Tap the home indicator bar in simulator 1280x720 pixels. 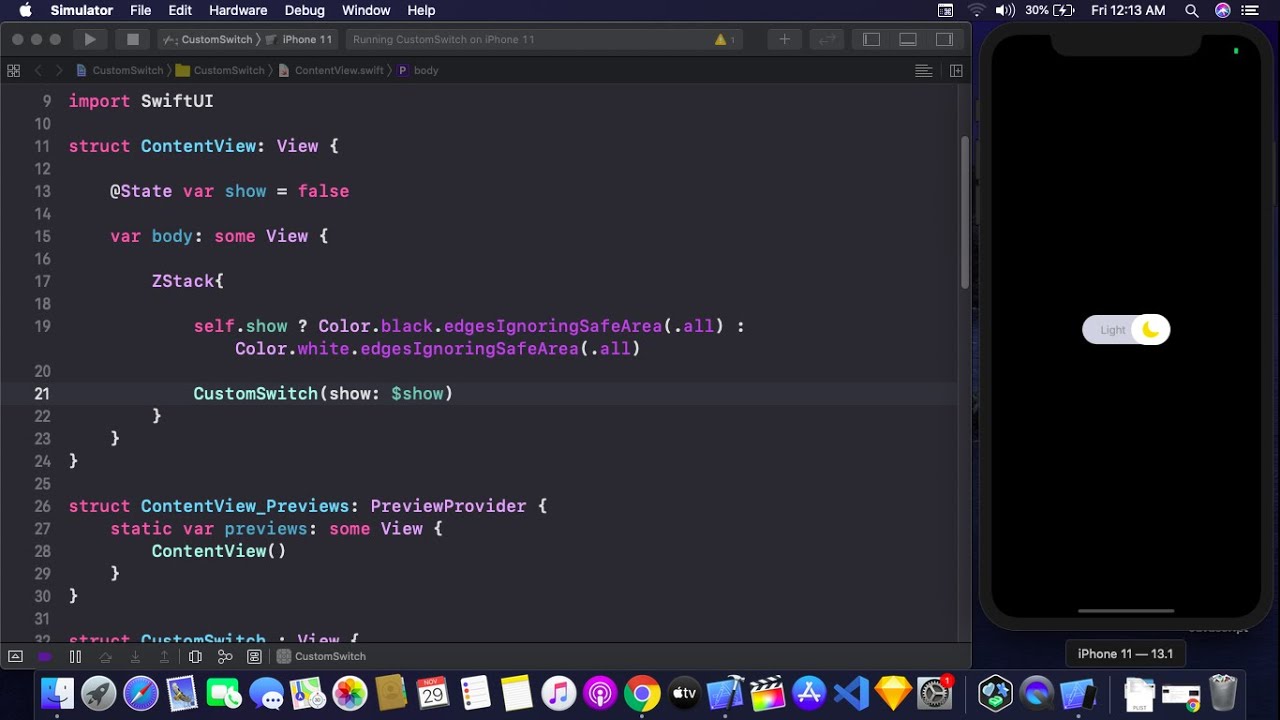click(x=1126, y=611)
